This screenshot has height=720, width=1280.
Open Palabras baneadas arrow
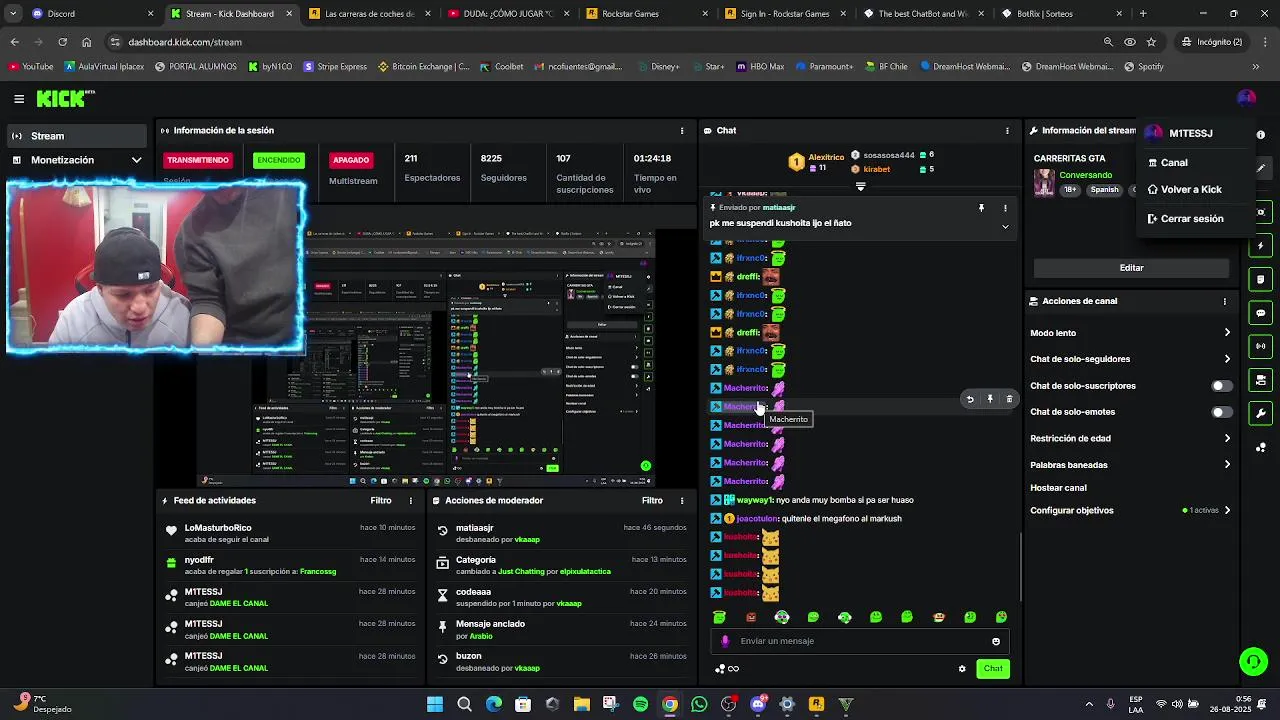(x=1227, y=465)
